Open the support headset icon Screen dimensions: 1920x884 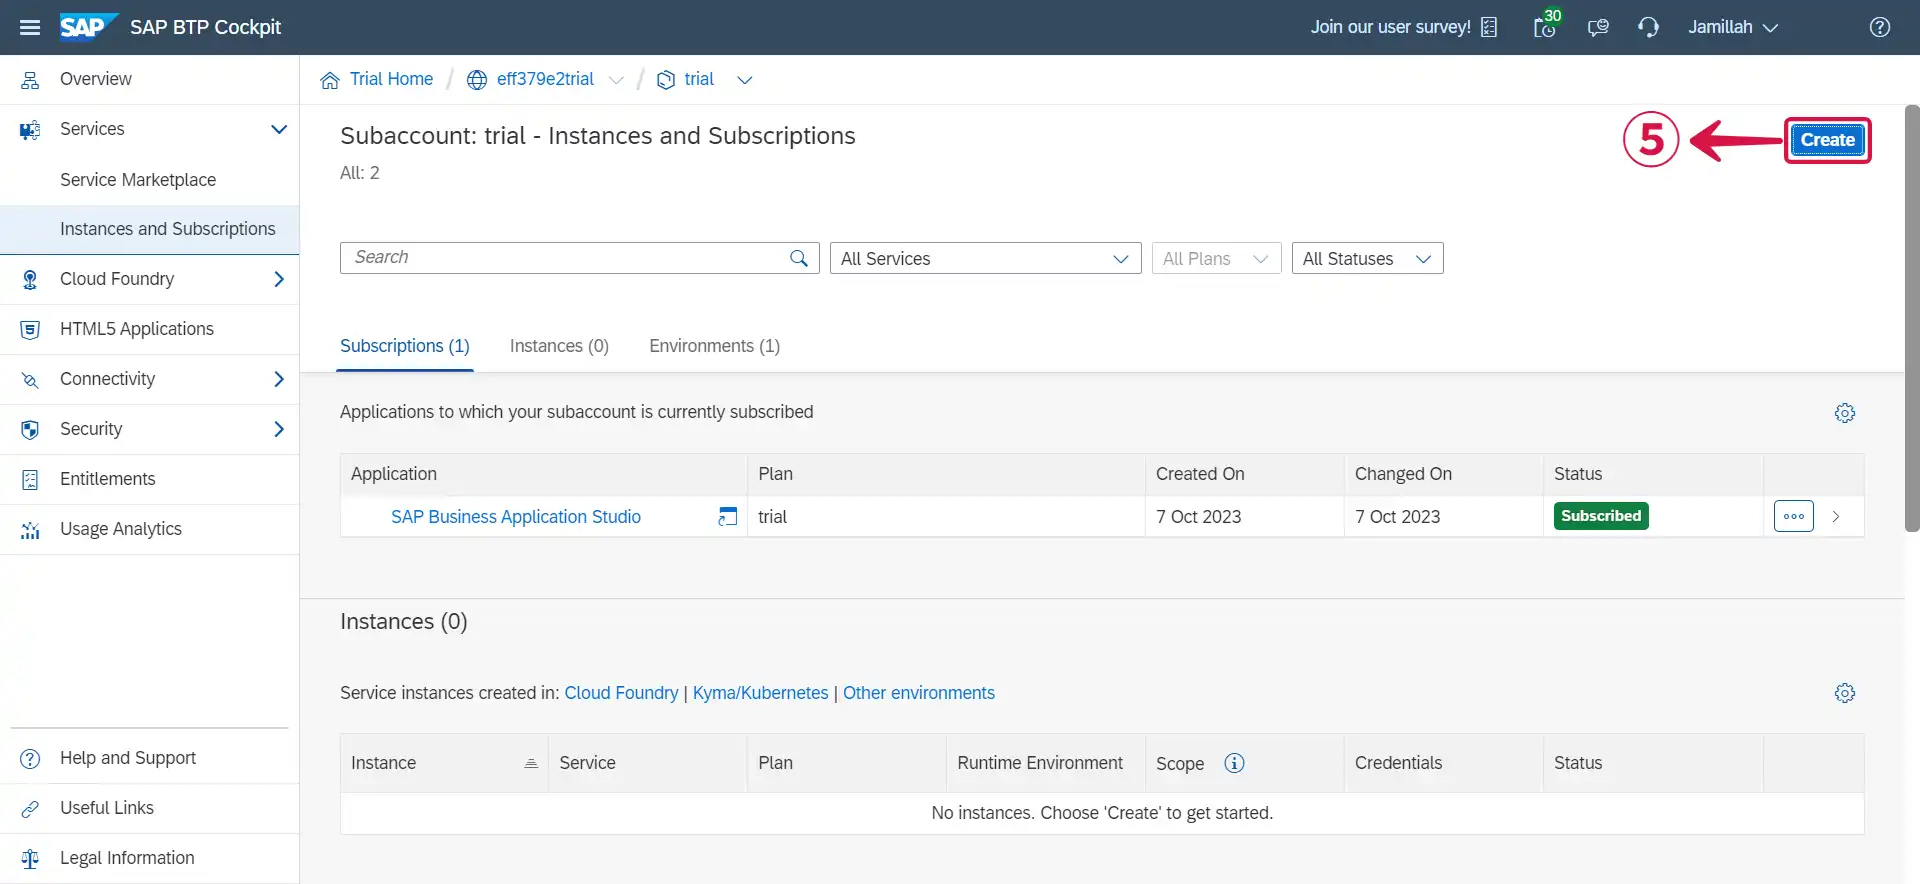pos(1648,27)
